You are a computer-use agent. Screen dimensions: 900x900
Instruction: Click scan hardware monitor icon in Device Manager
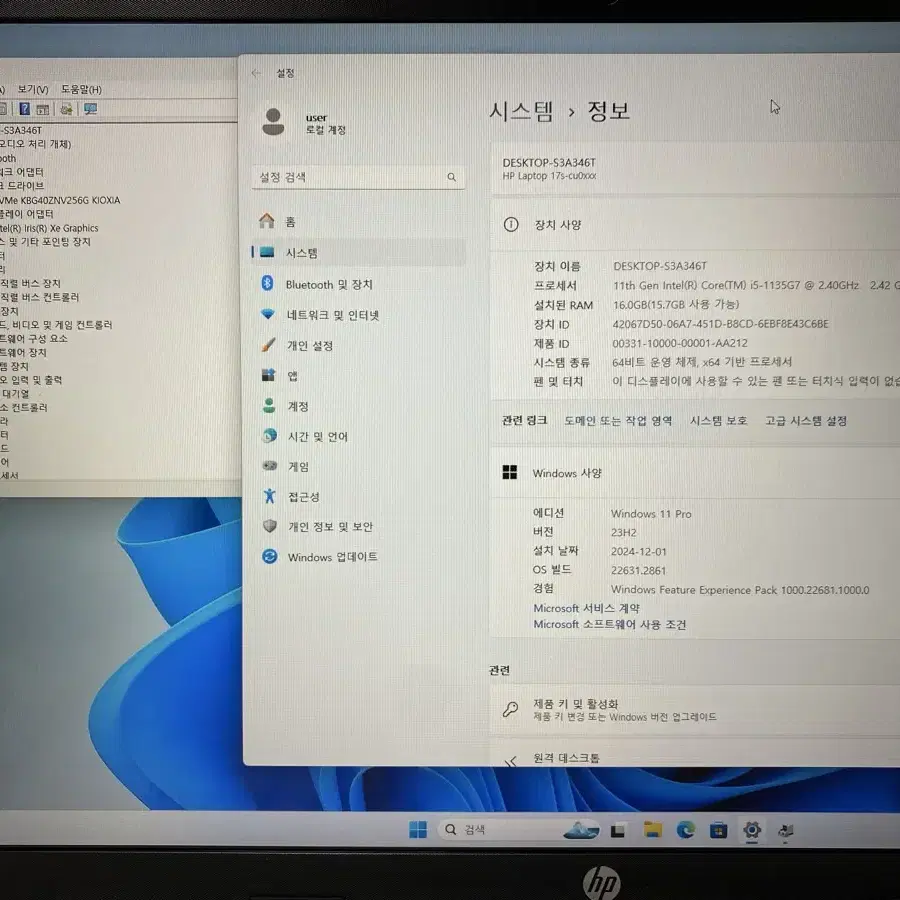click(90, 109)
